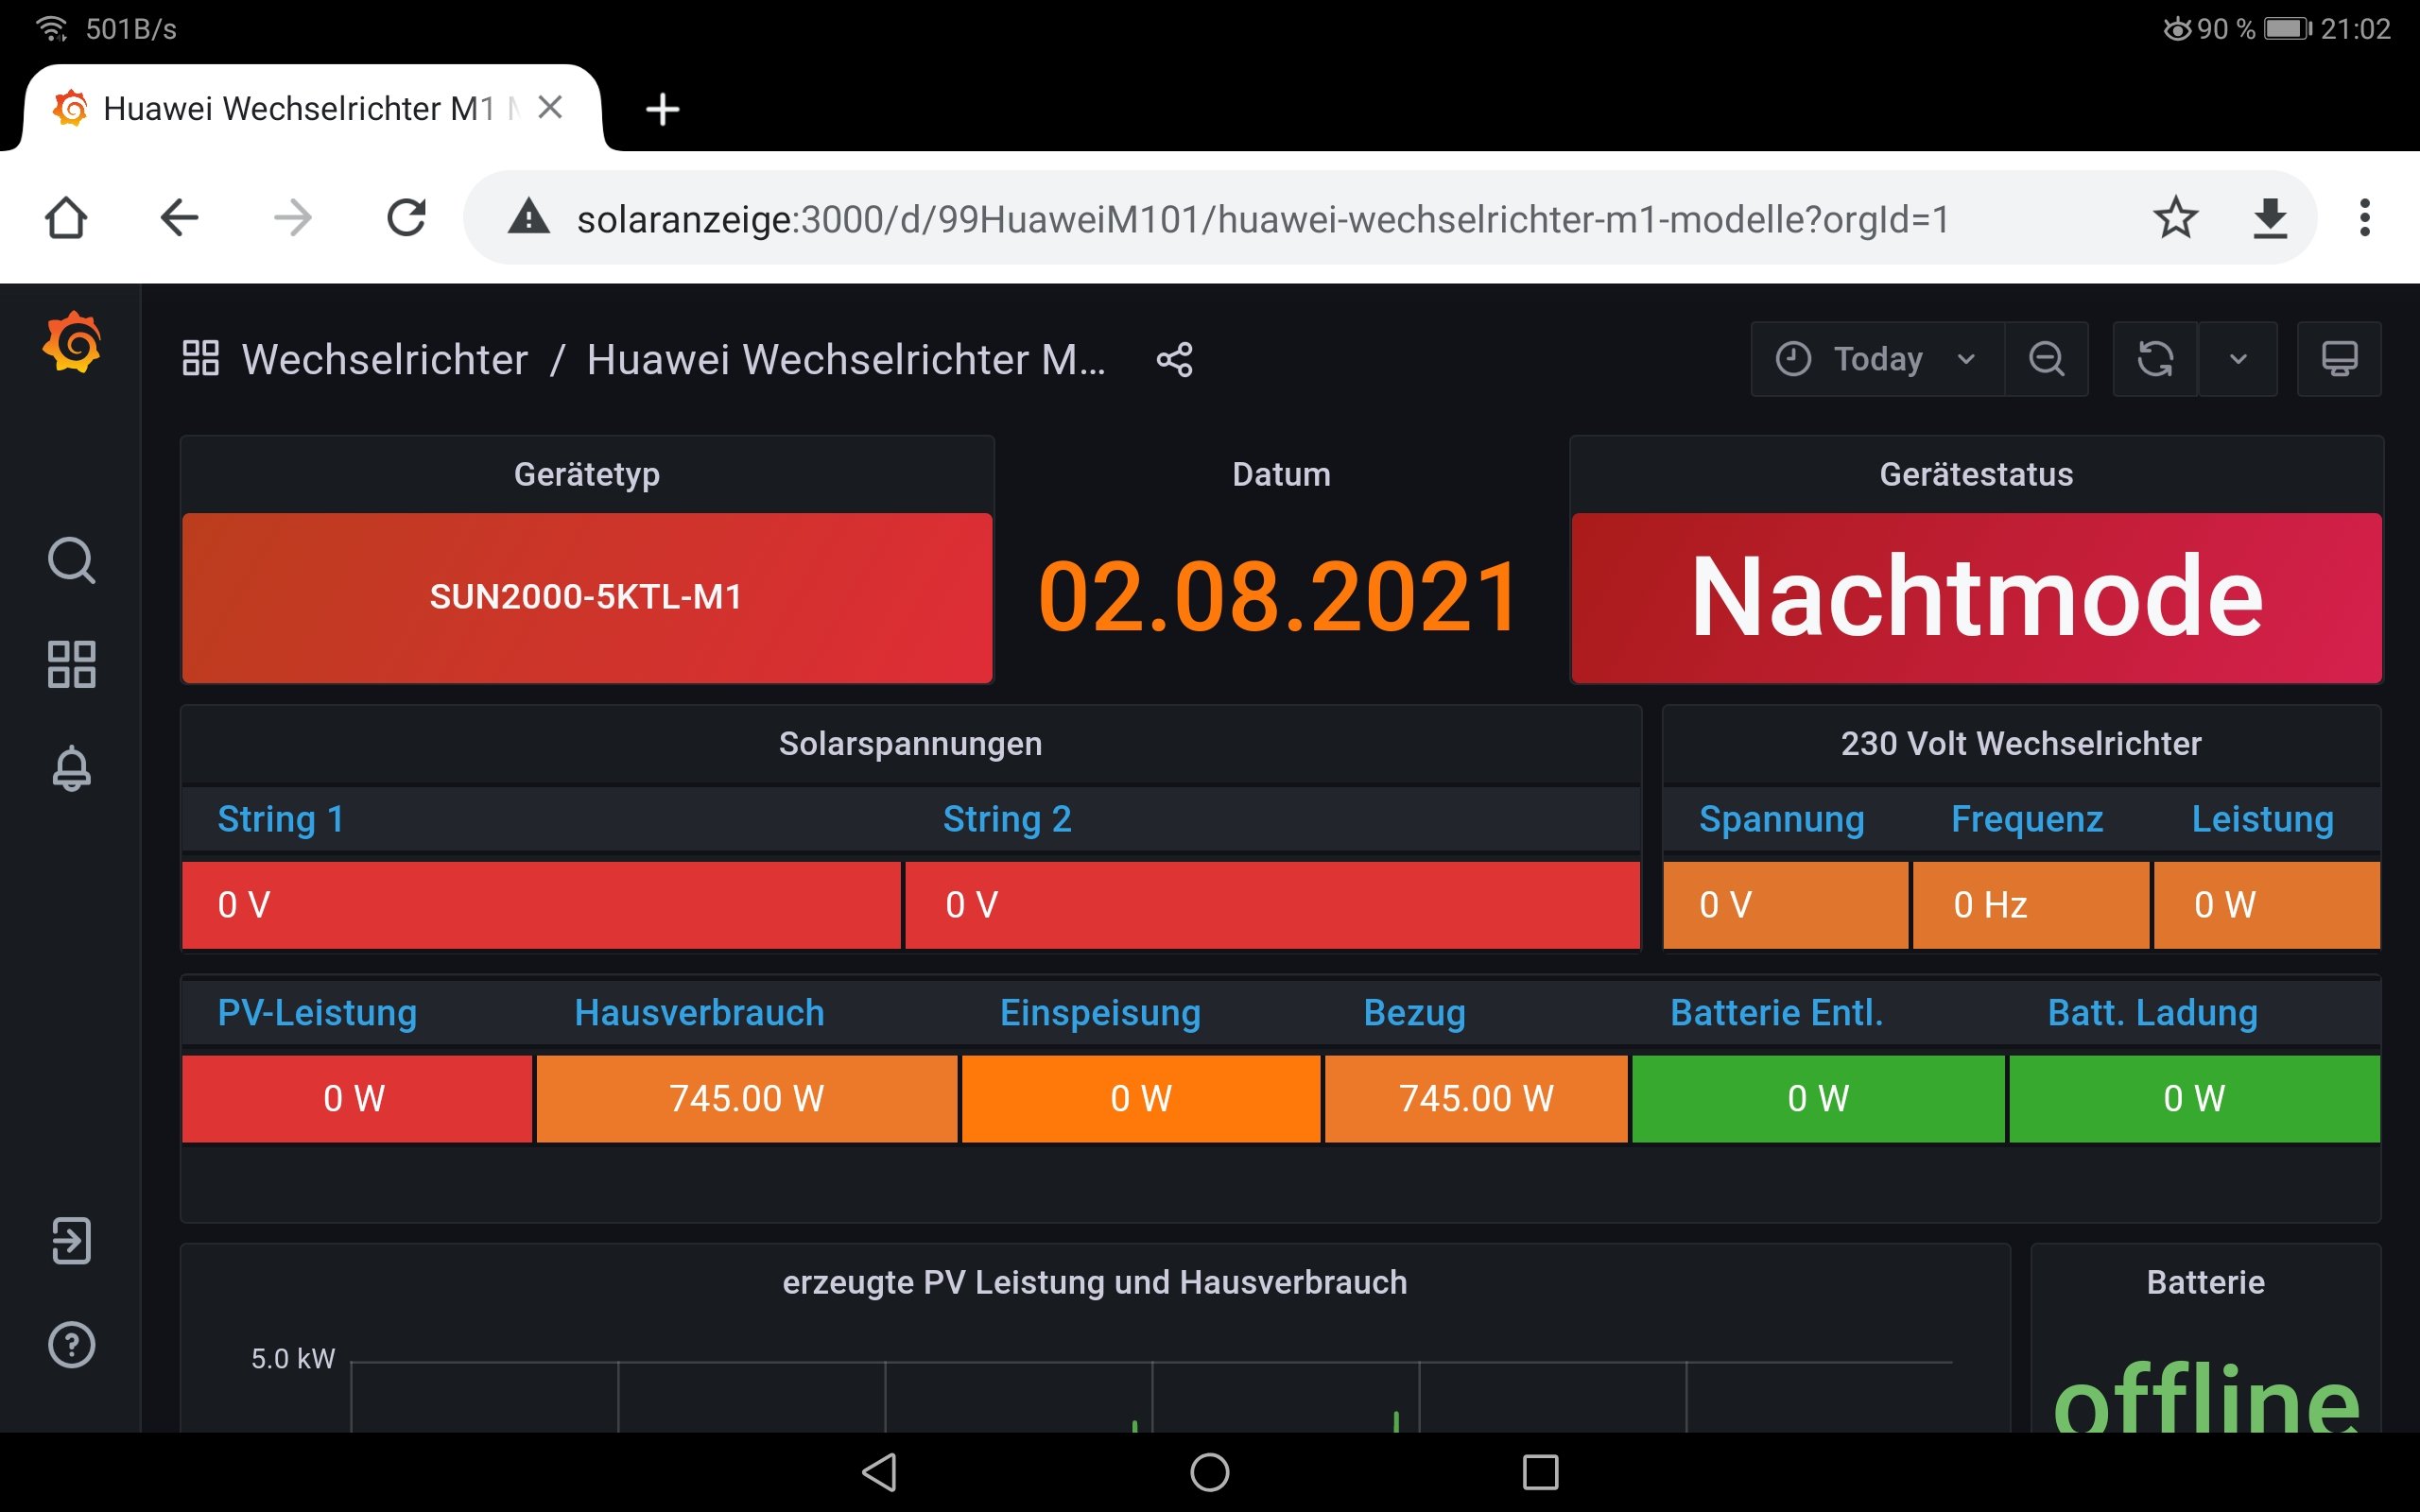
Task: Open the Grafana search icon
Action: pyautogui.click(x=72, y=560)
